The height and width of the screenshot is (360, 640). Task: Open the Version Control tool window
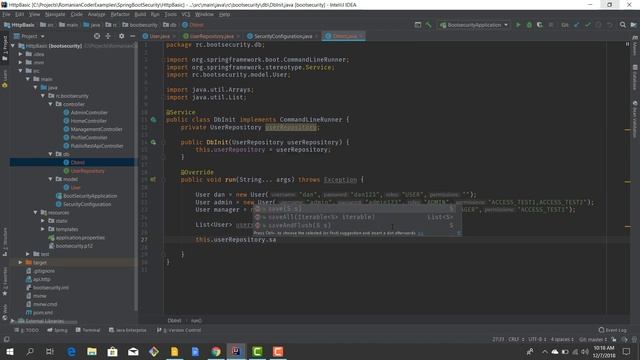click(179, 330)
